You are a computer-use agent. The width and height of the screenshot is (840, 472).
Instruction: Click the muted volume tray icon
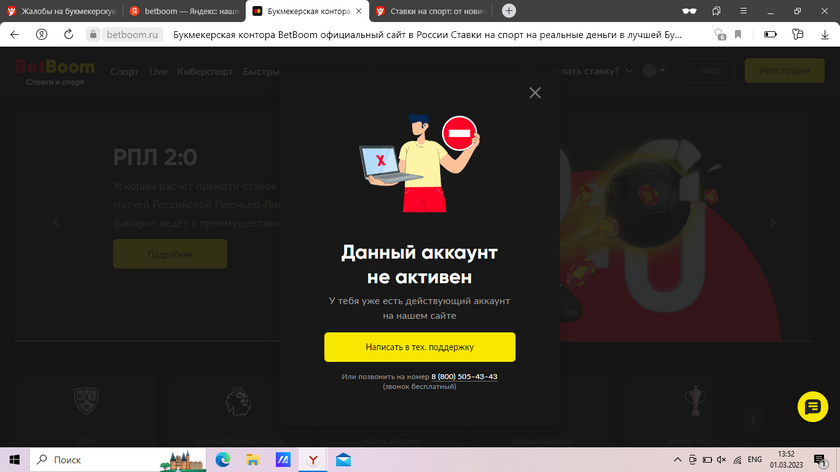pyautogui.click(x=722, y=460)
